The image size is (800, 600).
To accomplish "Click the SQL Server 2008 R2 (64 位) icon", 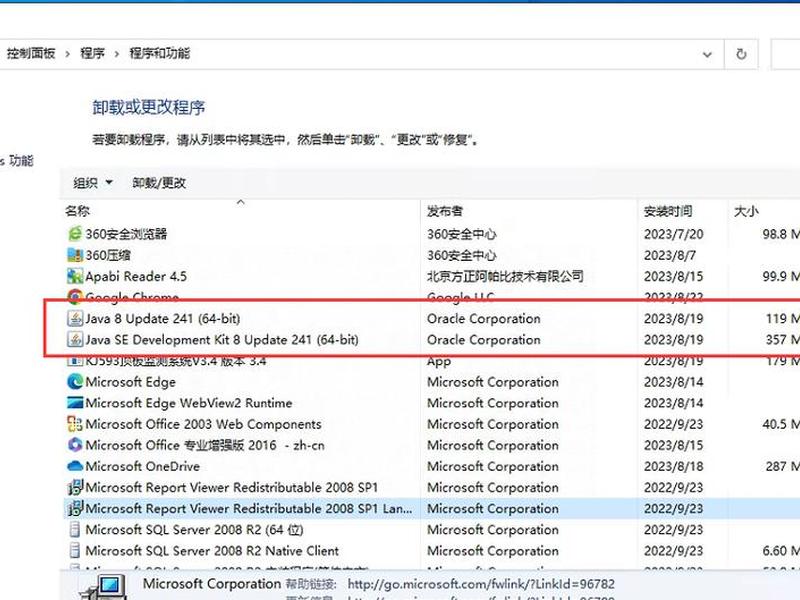I will click(x=75, y=530).
